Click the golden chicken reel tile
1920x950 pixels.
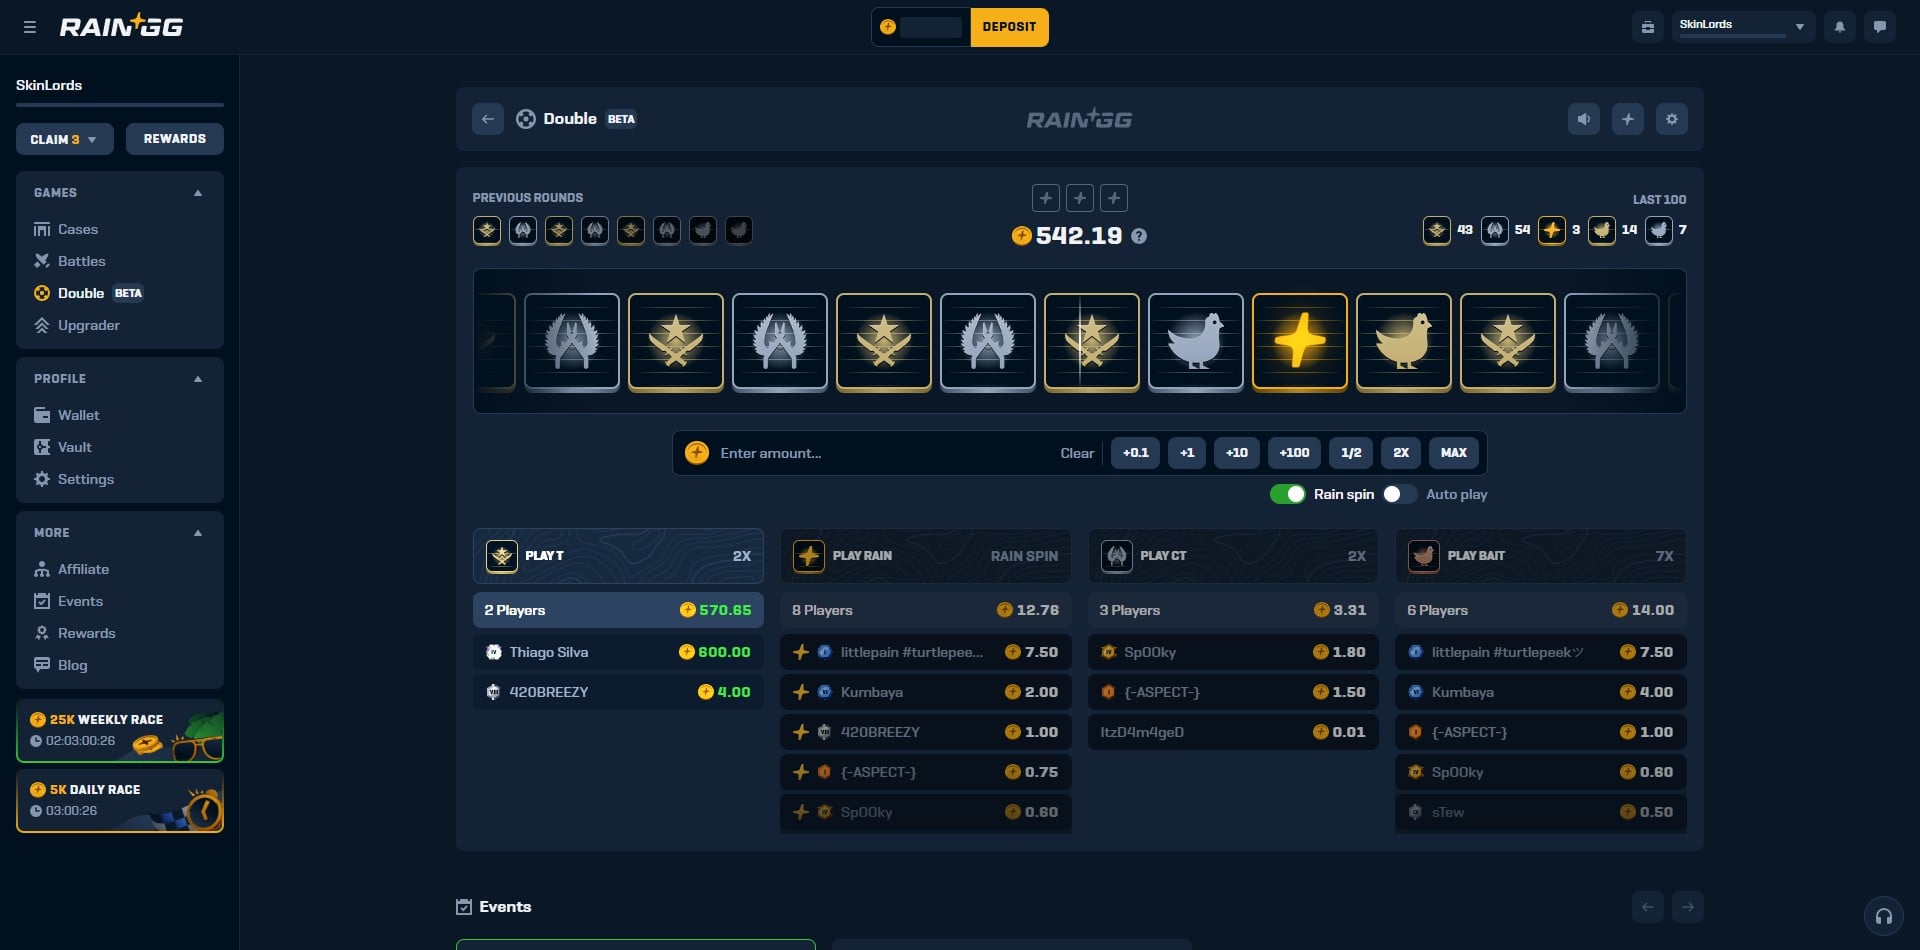tap(1403, 341)
